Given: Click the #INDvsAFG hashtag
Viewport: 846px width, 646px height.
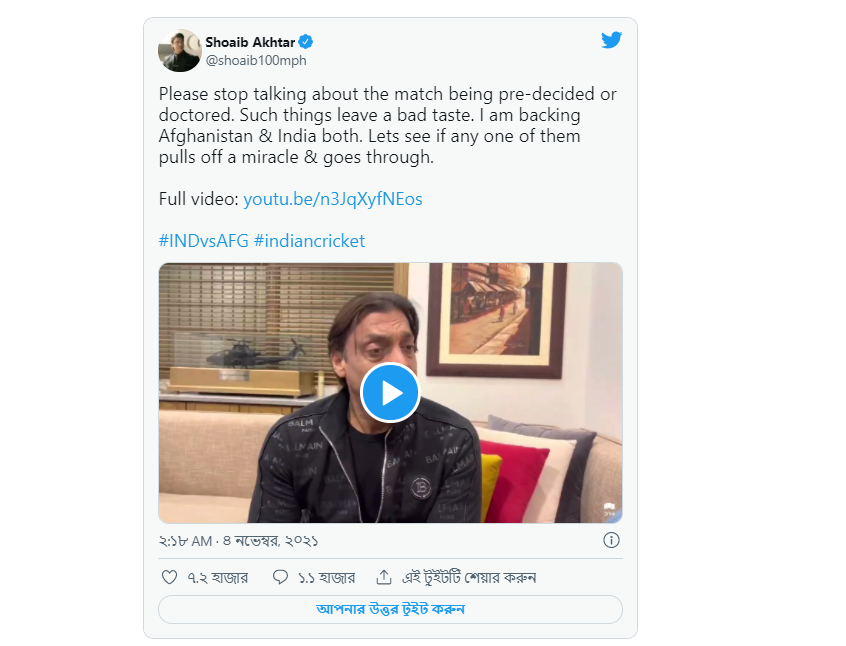Looking at the screenshot, I should point(203,241).
